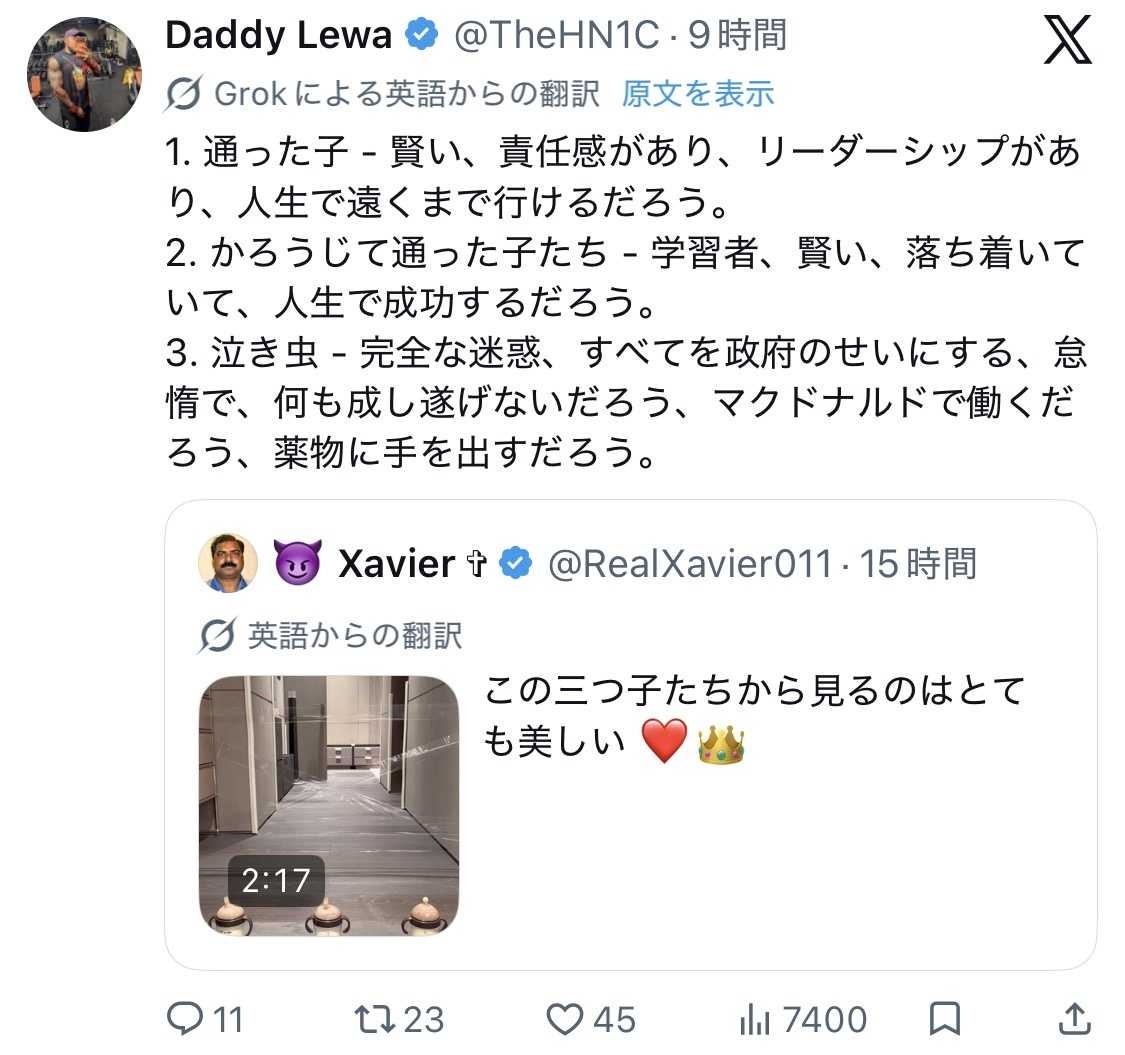Open @TheHN1C handle

pyautogui.click(x=556, y=35)
